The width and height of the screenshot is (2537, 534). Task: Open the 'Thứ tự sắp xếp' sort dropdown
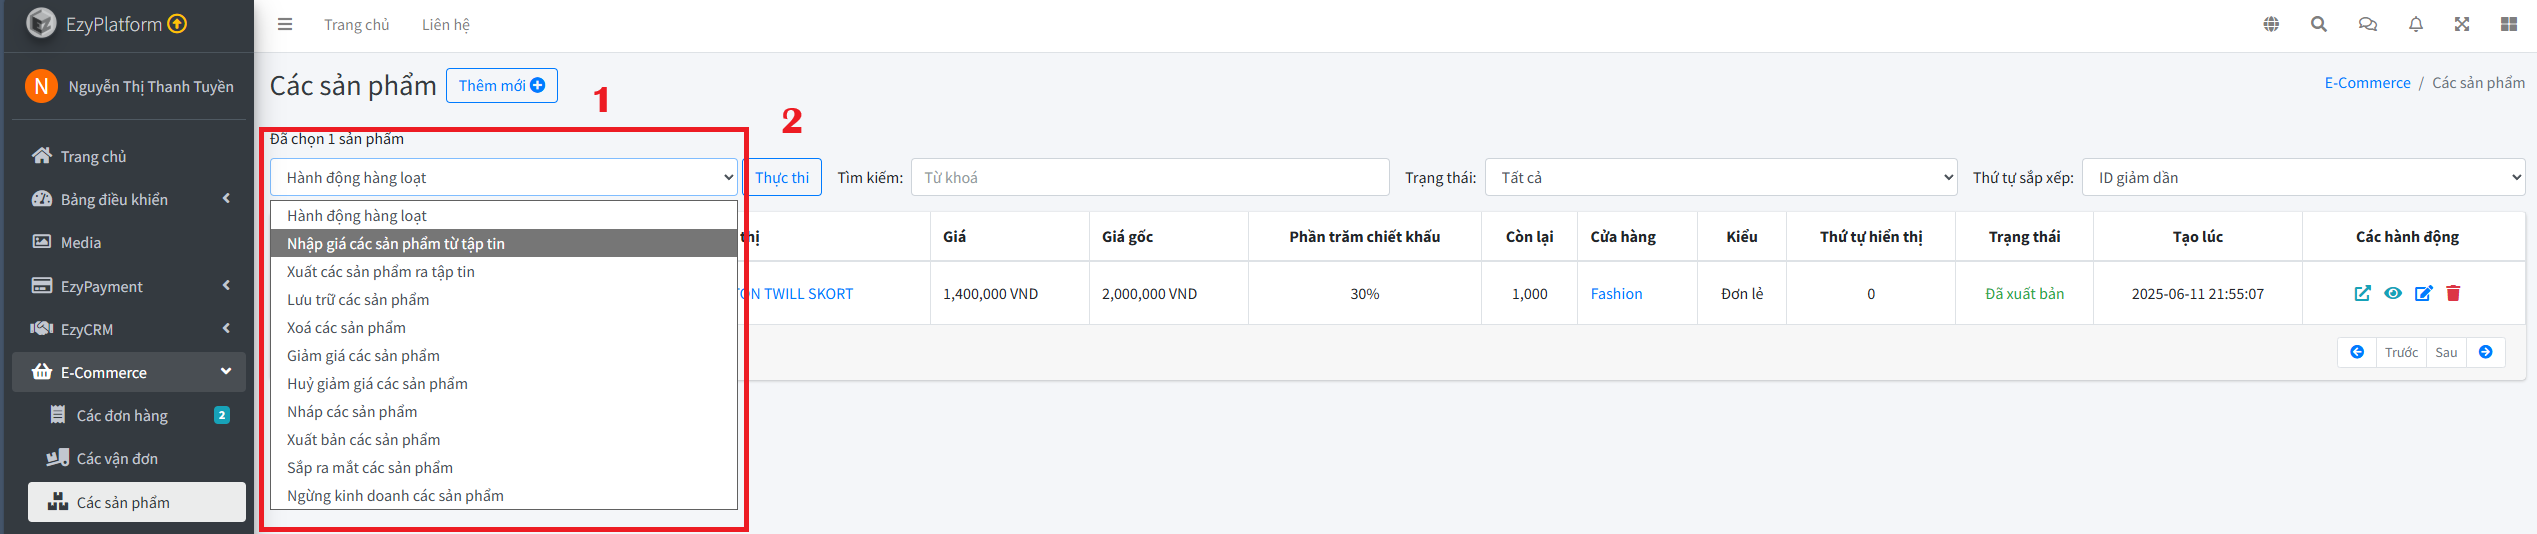(2302, 178)
